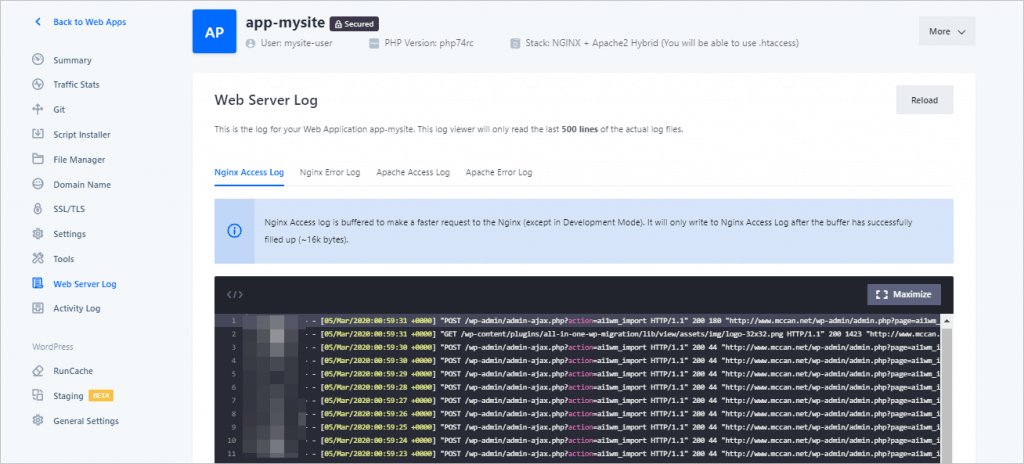The width and height of the screenshot is (1024, 464).
Task: Click the Web Server Log heading
Action: 266,101
